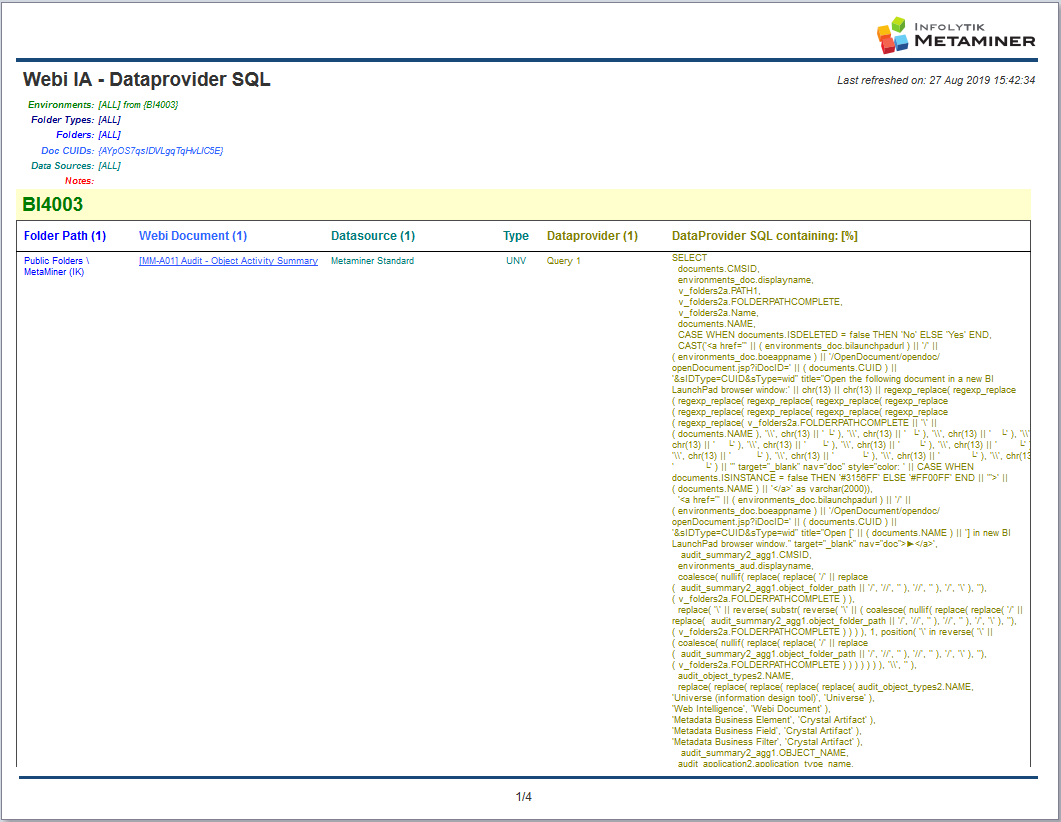This screenshot has width=1061, height=822.
Task: Select the Public Folders \ MetaMiner (IK) cell
Action: point(57,266)
